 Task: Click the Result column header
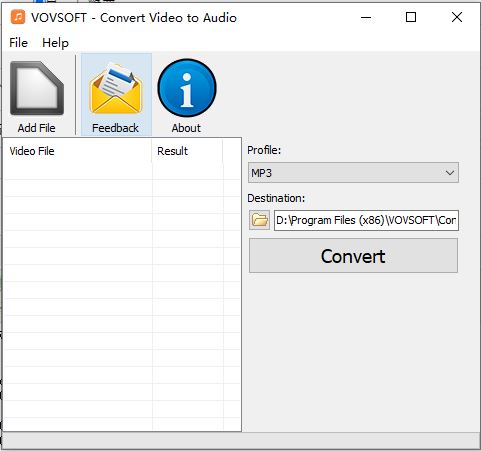tap(187, 151)
